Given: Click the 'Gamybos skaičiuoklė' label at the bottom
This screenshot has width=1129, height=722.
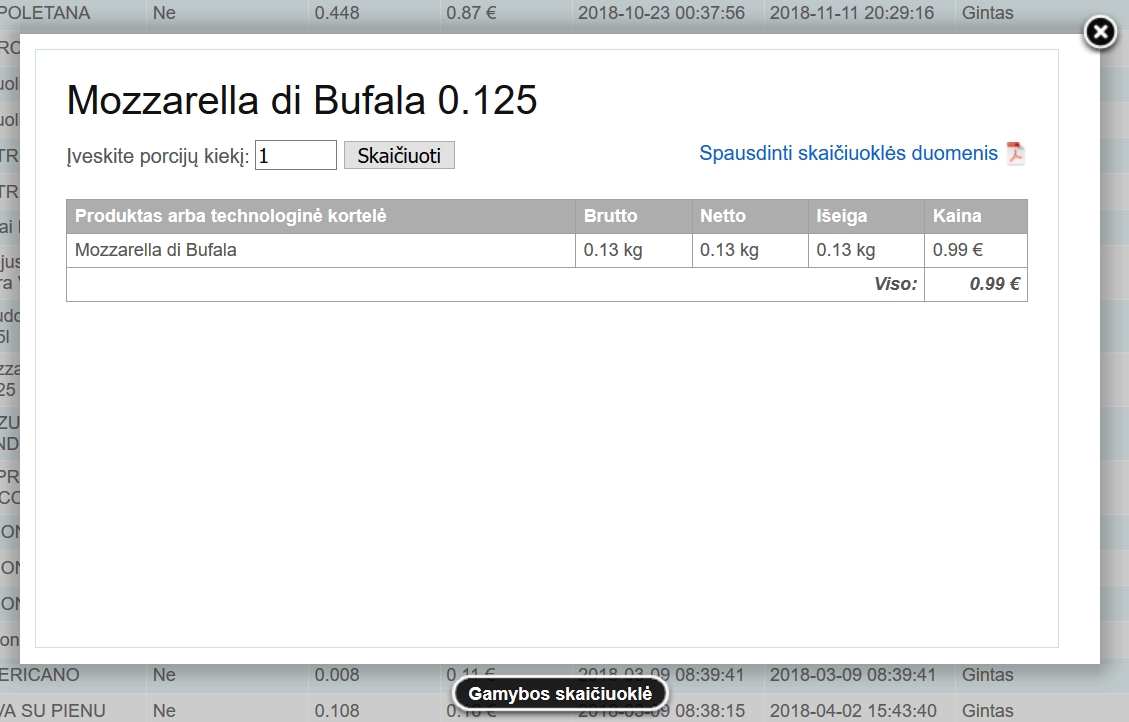Looking at the screenshot, I should tap(560, 694).
